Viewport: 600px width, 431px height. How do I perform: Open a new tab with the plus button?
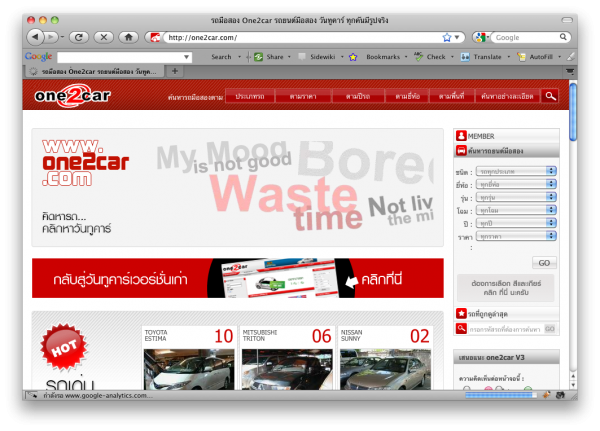pyautogui.click(x=176, y=71)
